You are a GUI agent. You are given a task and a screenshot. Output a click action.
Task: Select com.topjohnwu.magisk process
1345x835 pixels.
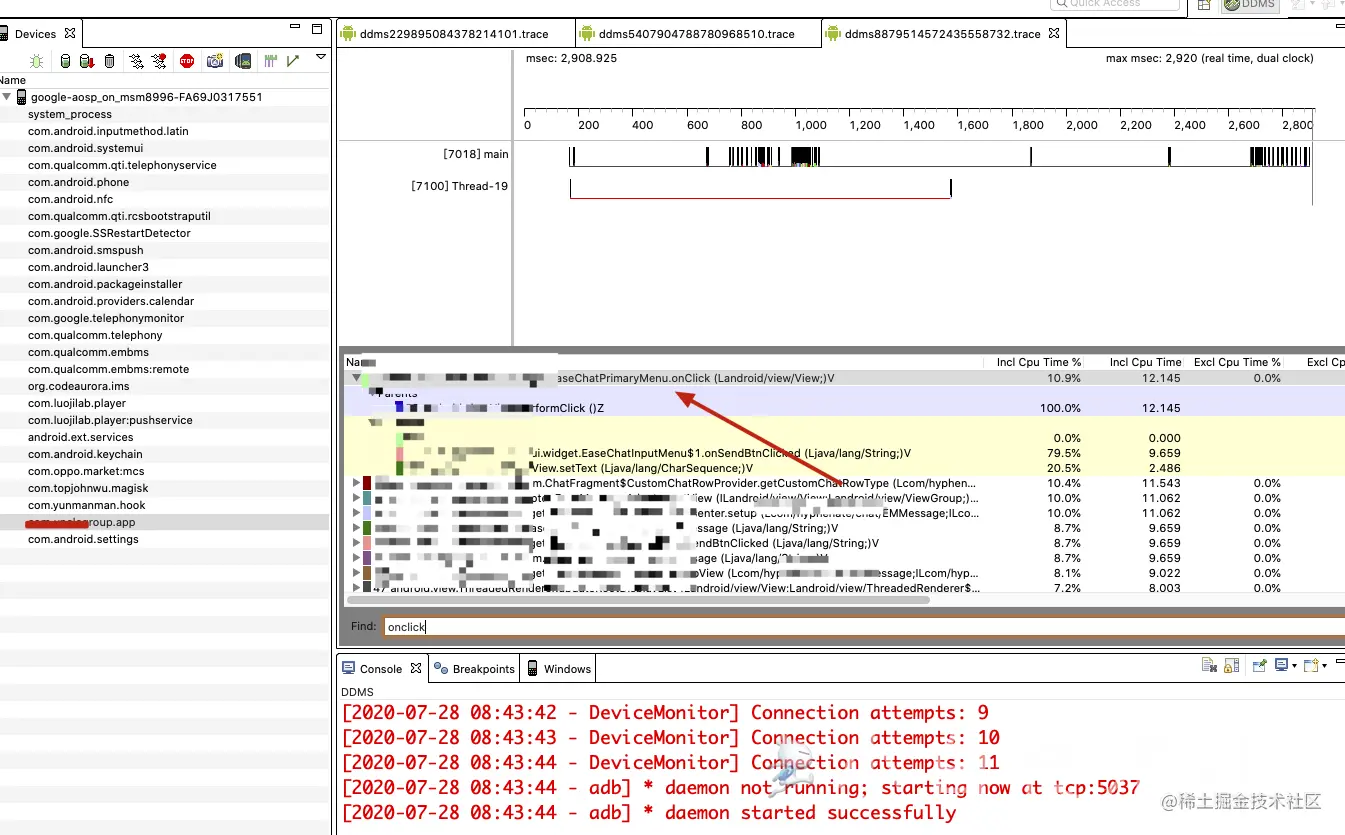click(x=165, y=488)
